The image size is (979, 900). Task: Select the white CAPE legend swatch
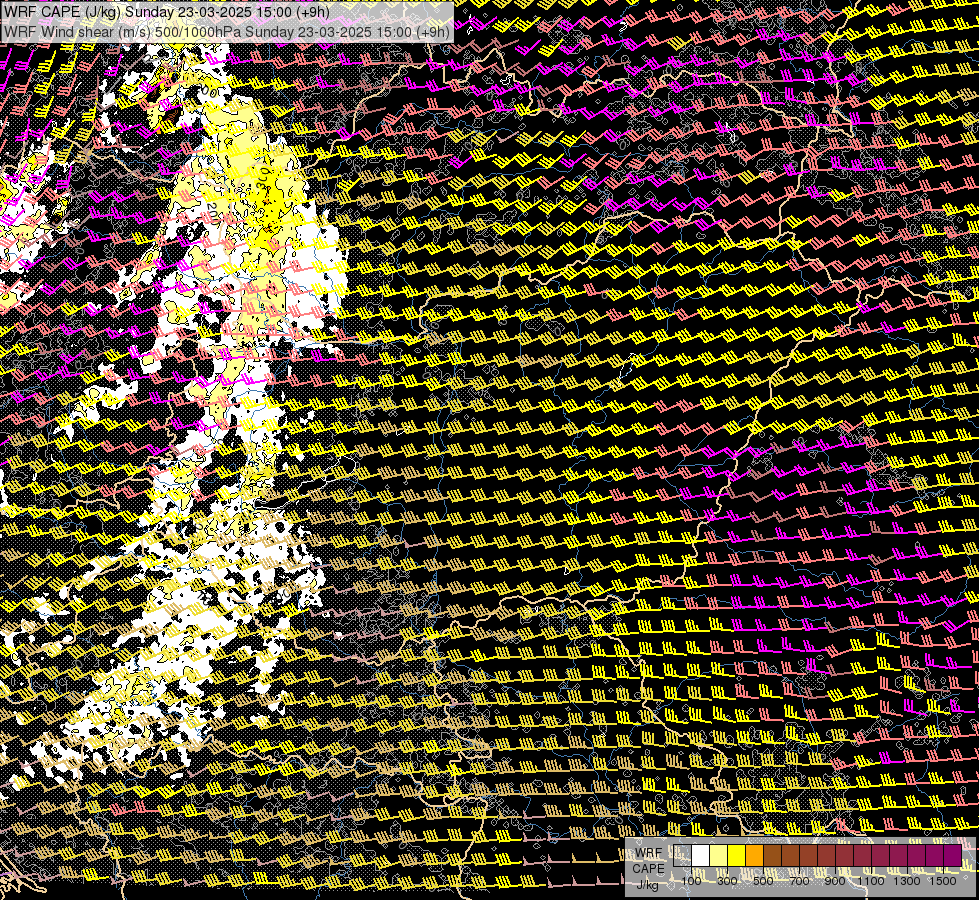701,855
